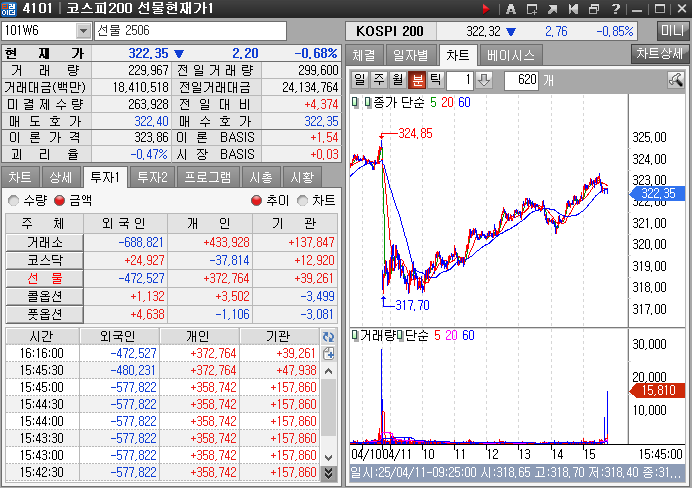Click the volume marker icon left of 거래량

355,335
